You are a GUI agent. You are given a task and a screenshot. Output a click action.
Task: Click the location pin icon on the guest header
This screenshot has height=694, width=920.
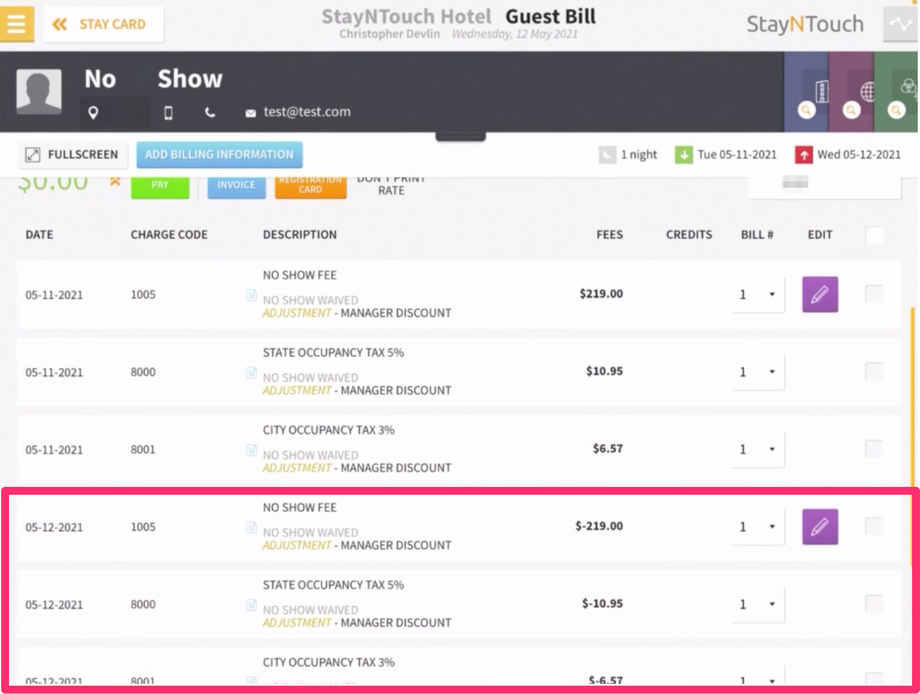(94, 113)
